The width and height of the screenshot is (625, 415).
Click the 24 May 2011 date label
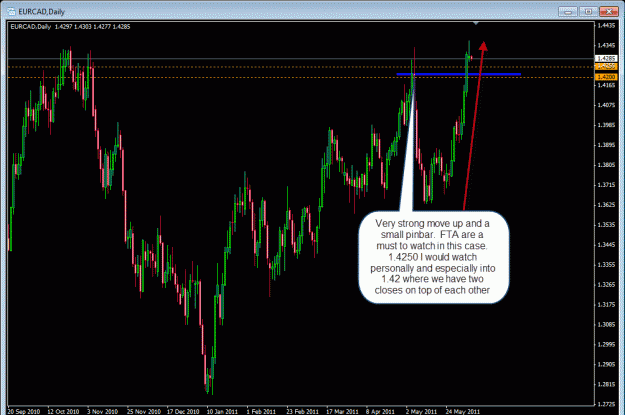pos(463,411)
